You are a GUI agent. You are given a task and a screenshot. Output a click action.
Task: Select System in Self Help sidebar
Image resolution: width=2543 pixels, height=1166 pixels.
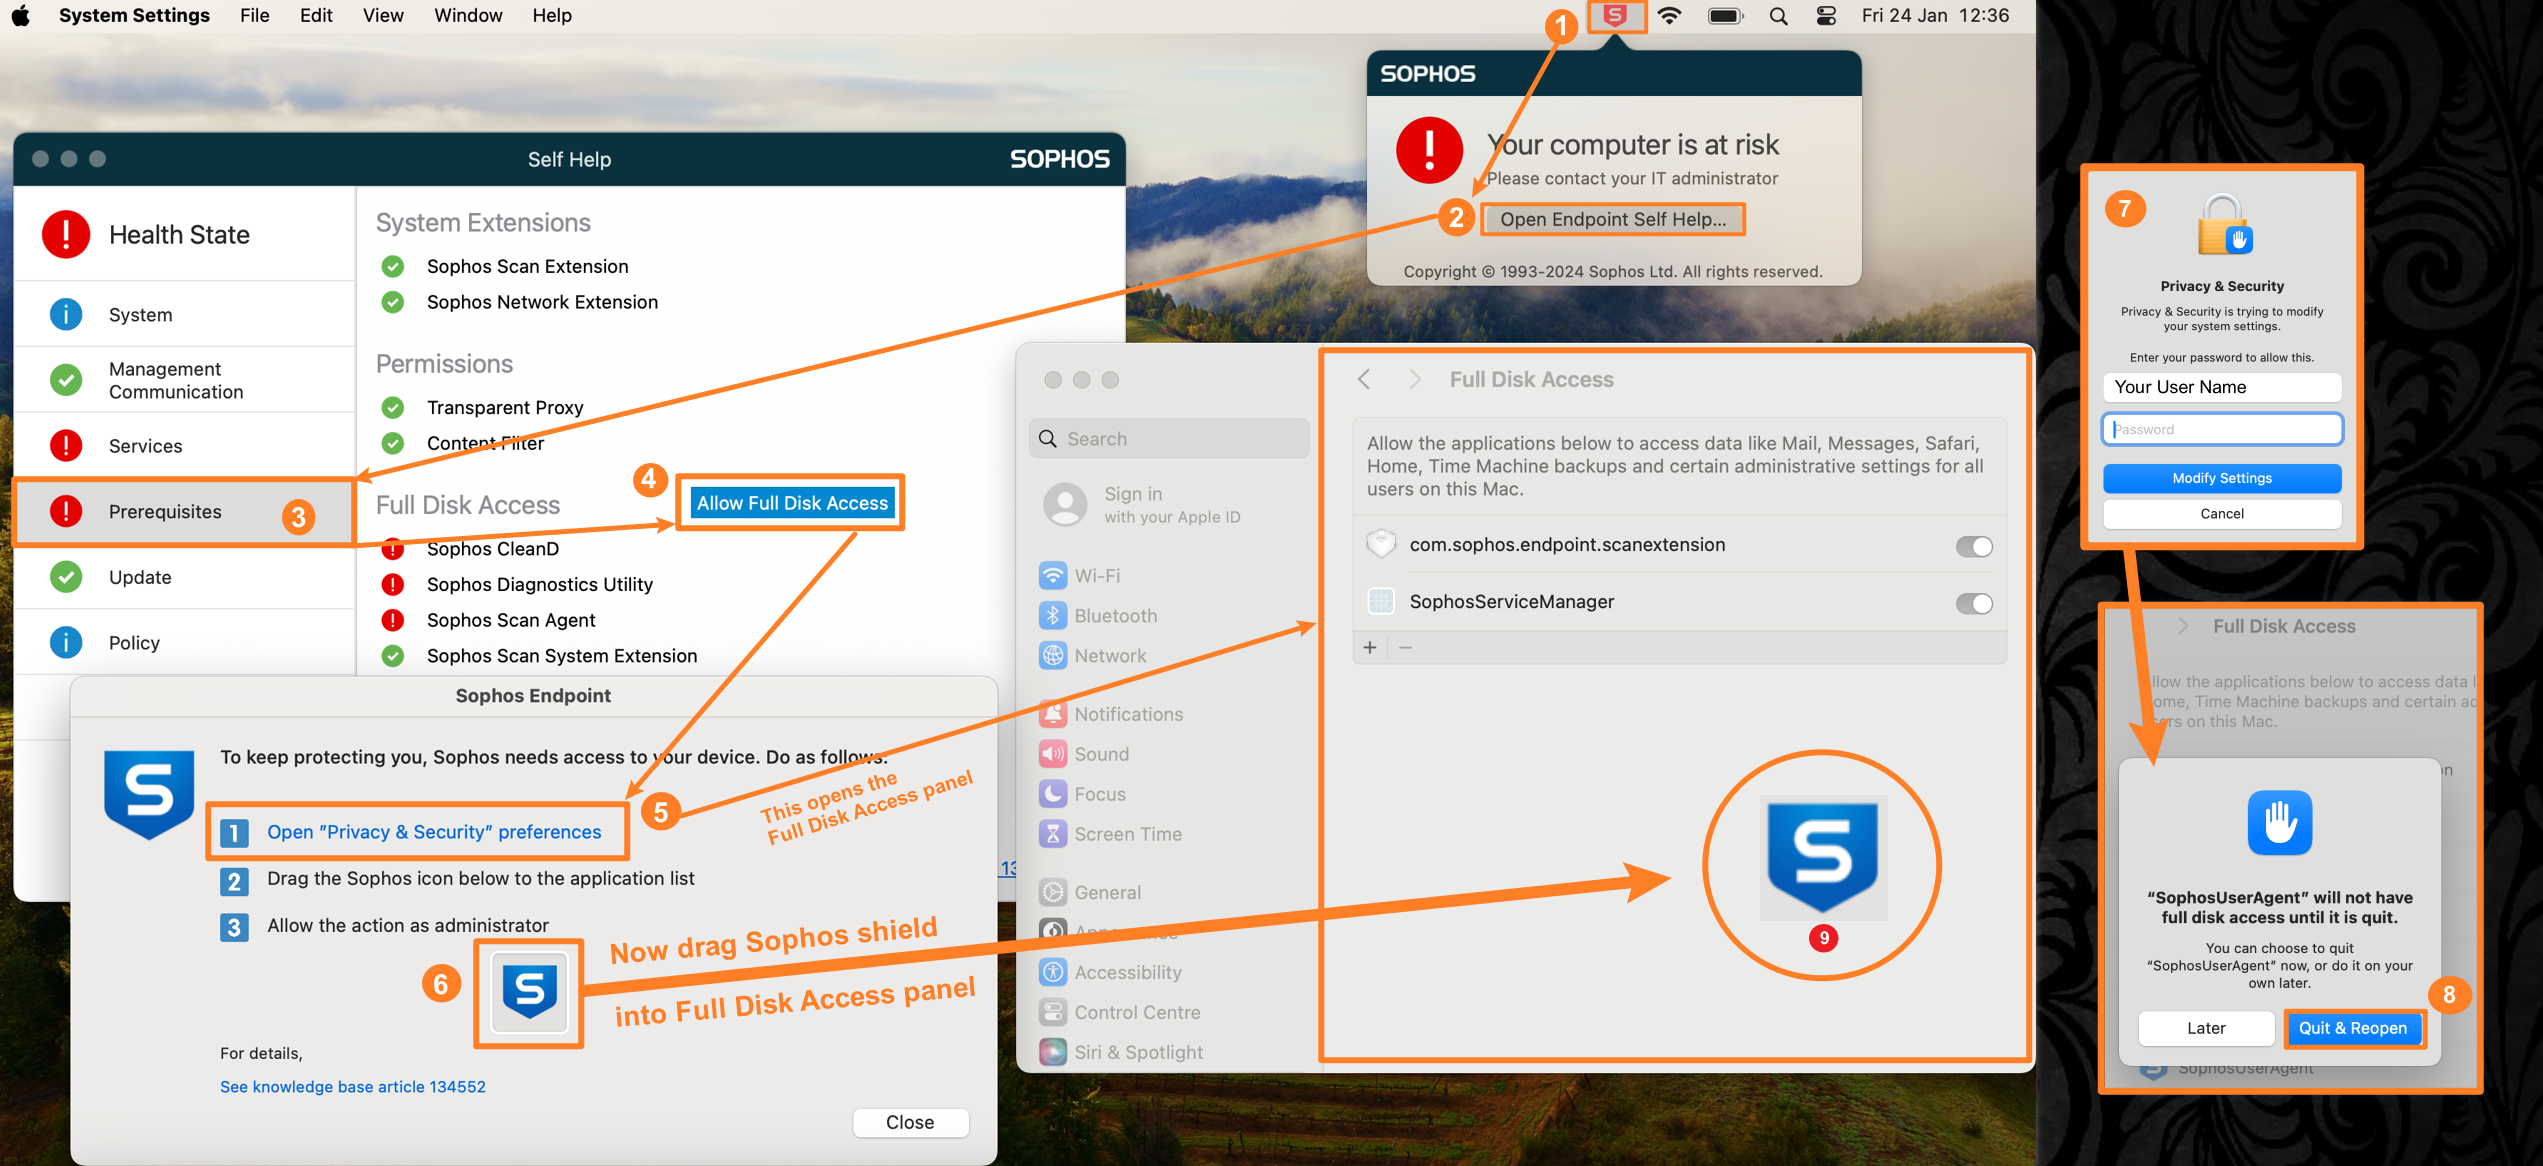coord(185,315)
